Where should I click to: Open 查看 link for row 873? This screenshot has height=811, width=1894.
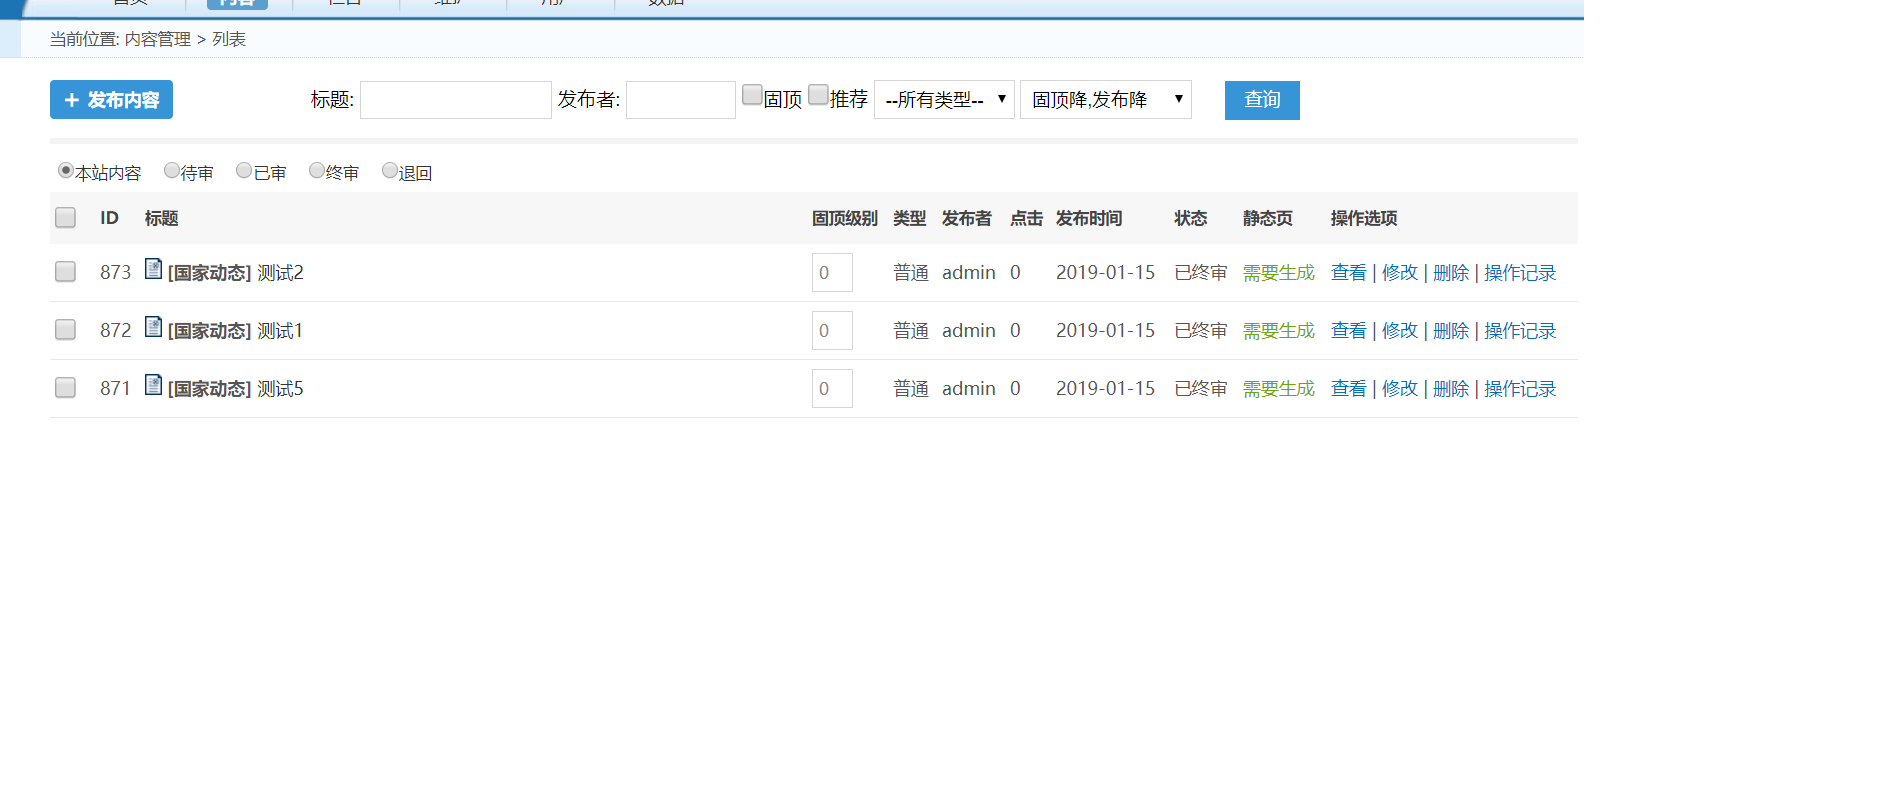[1349, 273]
